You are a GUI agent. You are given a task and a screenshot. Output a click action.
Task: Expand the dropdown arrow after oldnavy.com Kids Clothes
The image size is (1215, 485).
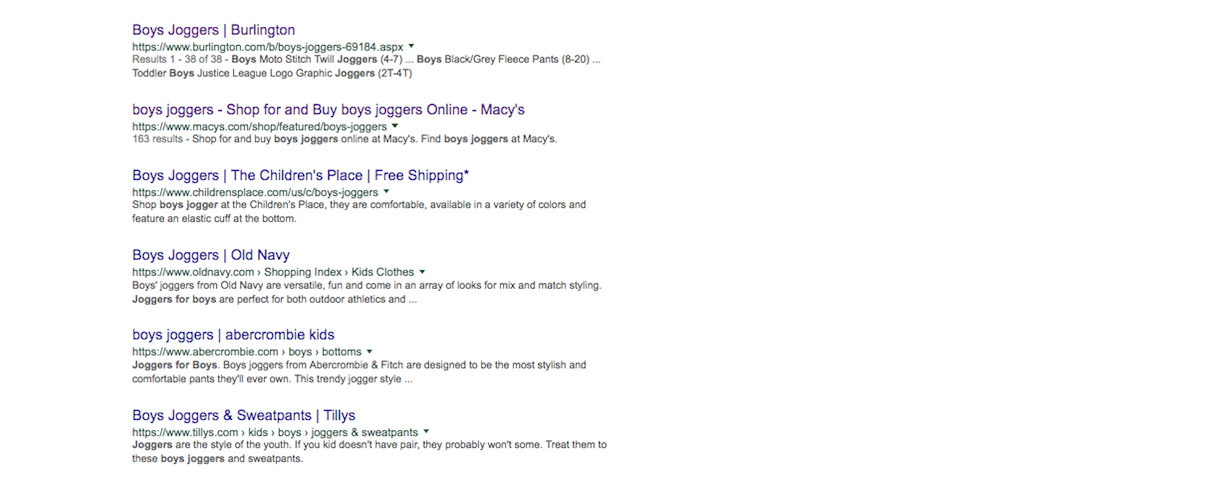[423, 271]
